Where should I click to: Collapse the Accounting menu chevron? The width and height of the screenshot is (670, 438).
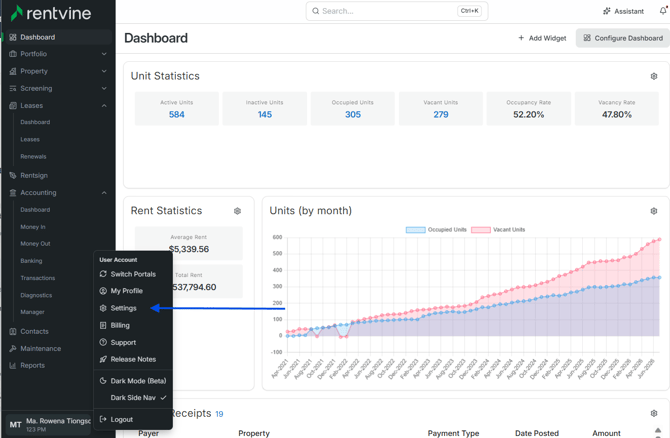(x=104, y=193)
